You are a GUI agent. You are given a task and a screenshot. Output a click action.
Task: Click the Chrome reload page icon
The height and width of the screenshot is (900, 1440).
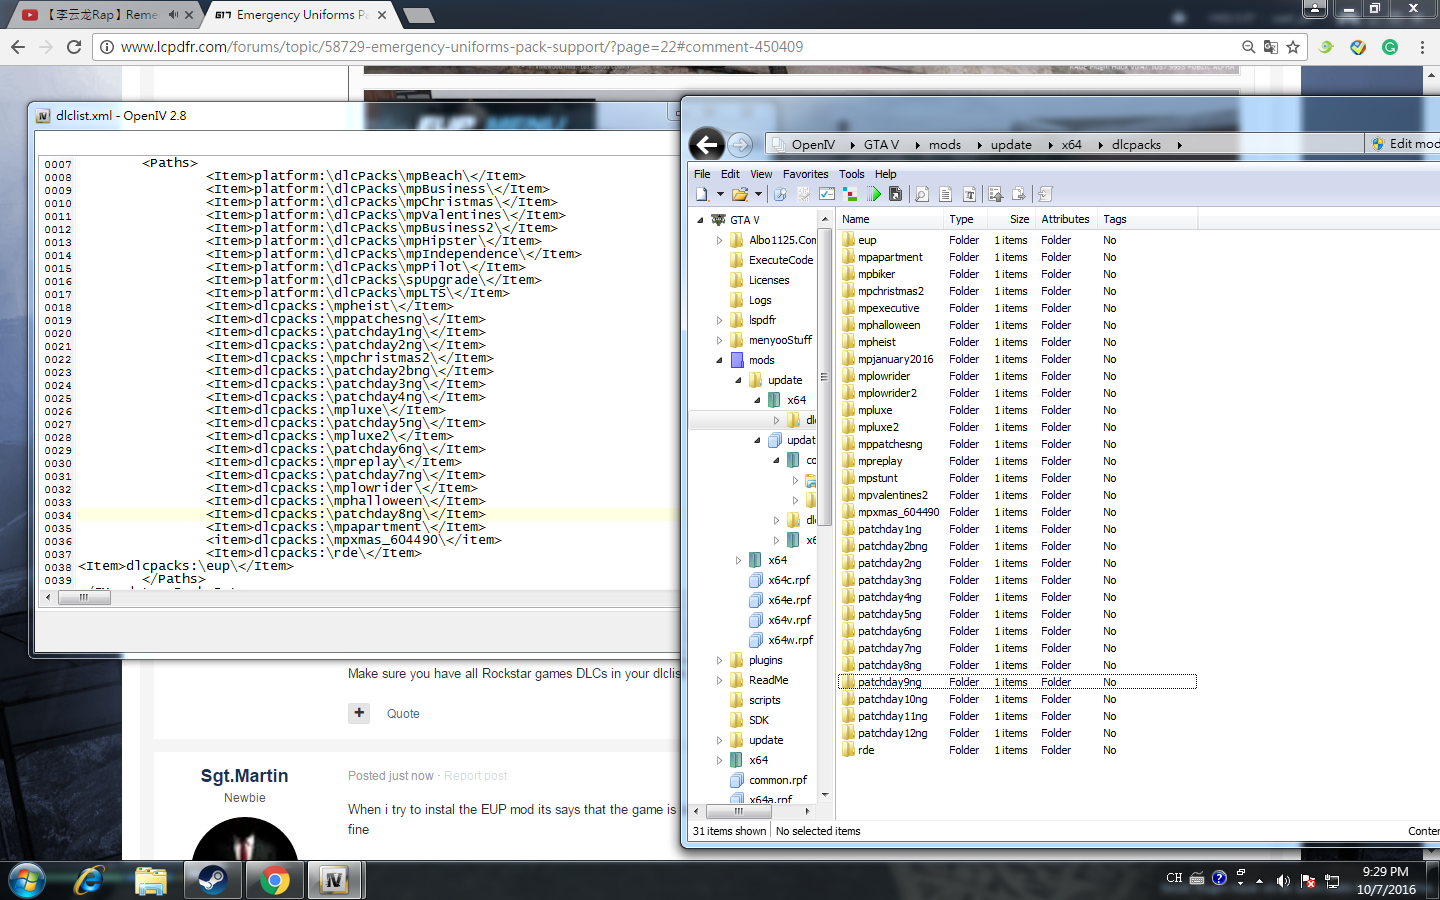[74, 47]
